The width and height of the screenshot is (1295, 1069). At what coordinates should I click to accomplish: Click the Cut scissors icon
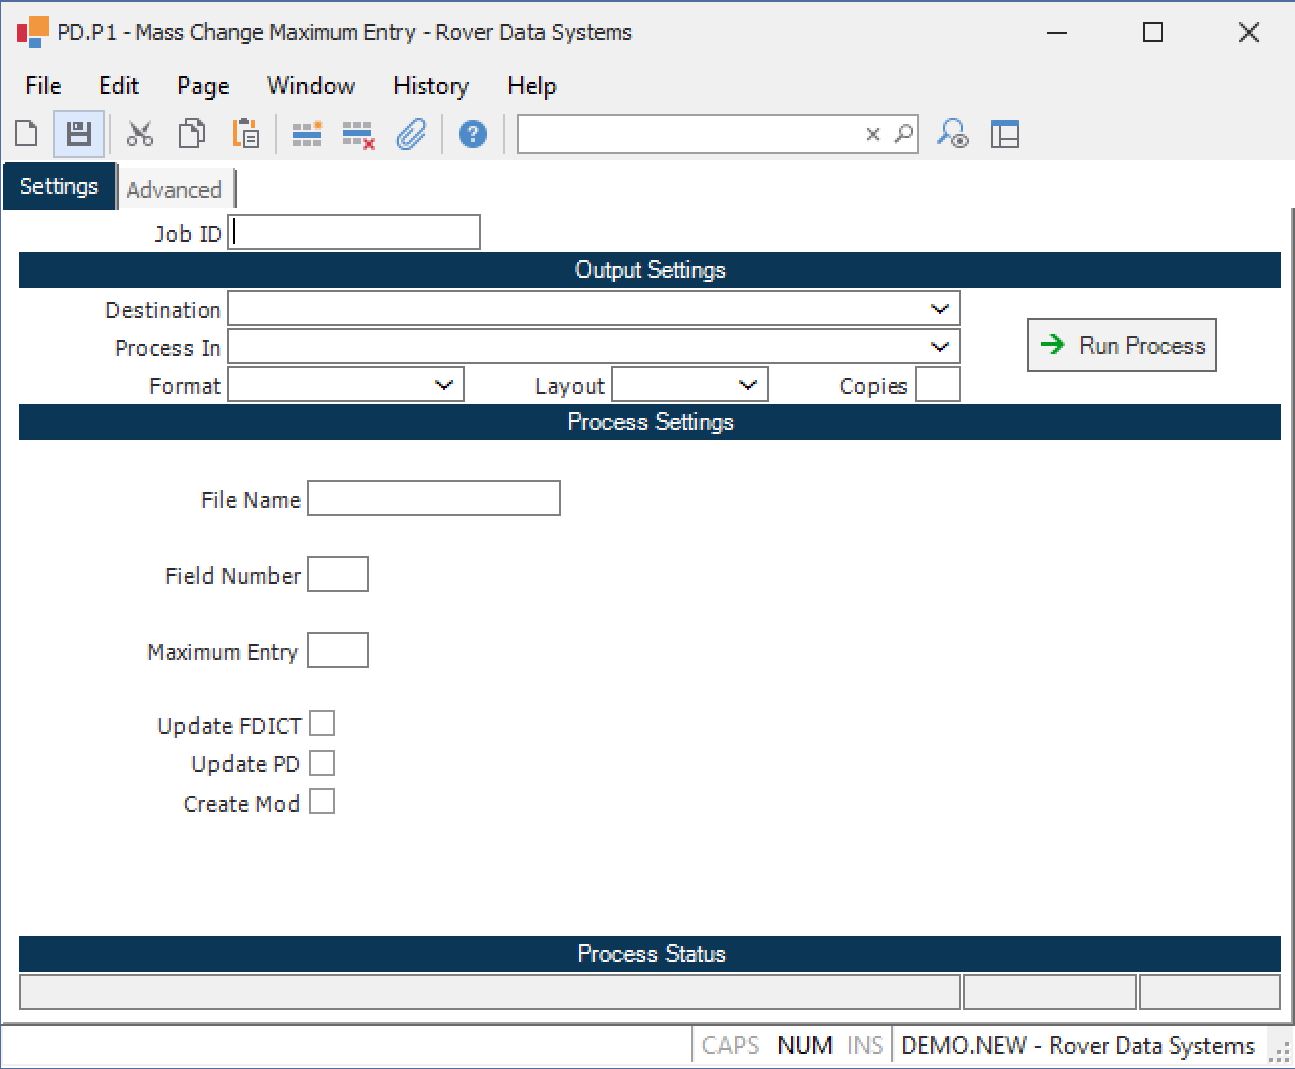[140, 134]
